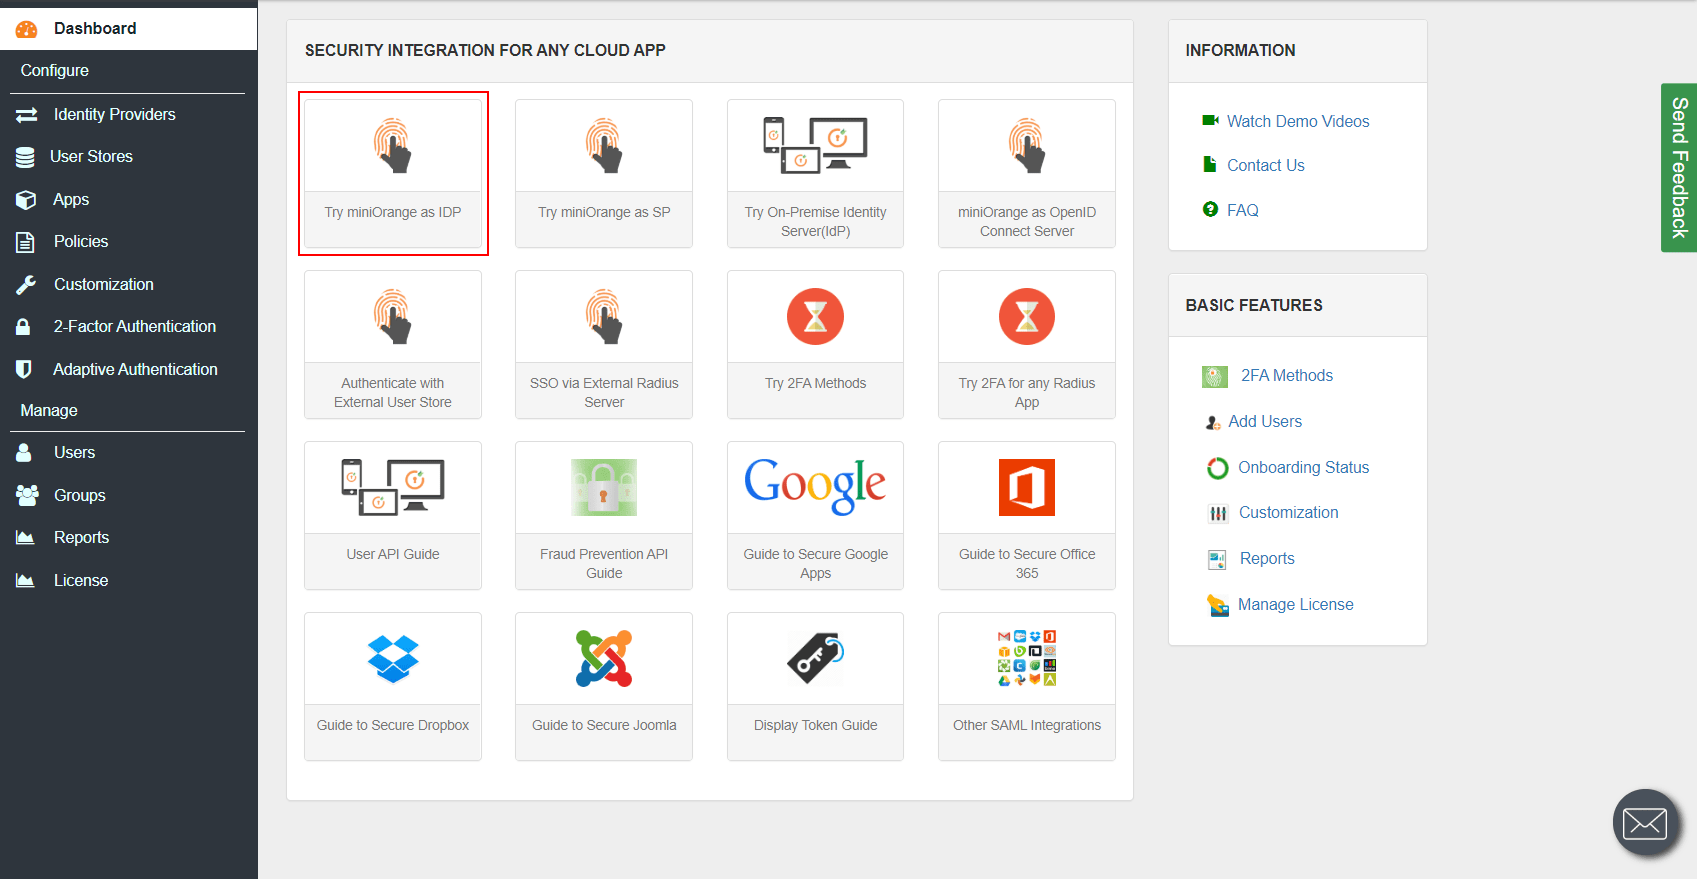Screen dimensions: 1697x879
Task: Click the User Stores database icon
Action: [25, 157]
